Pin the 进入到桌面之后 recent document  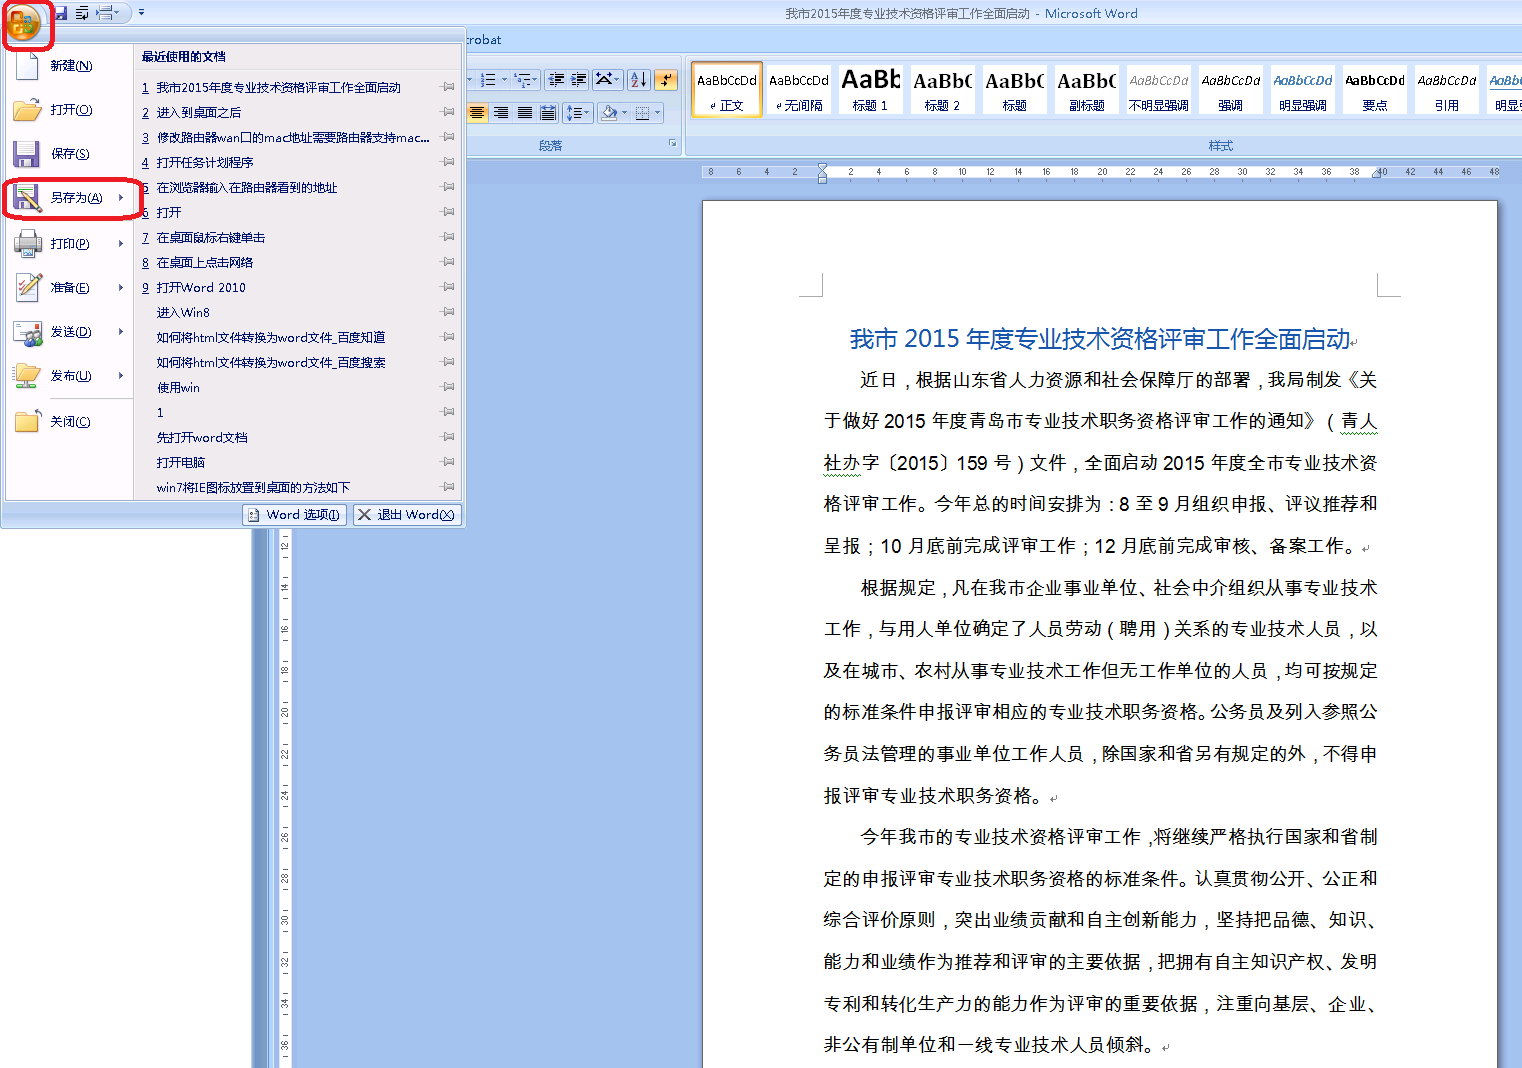pos(448,112)
